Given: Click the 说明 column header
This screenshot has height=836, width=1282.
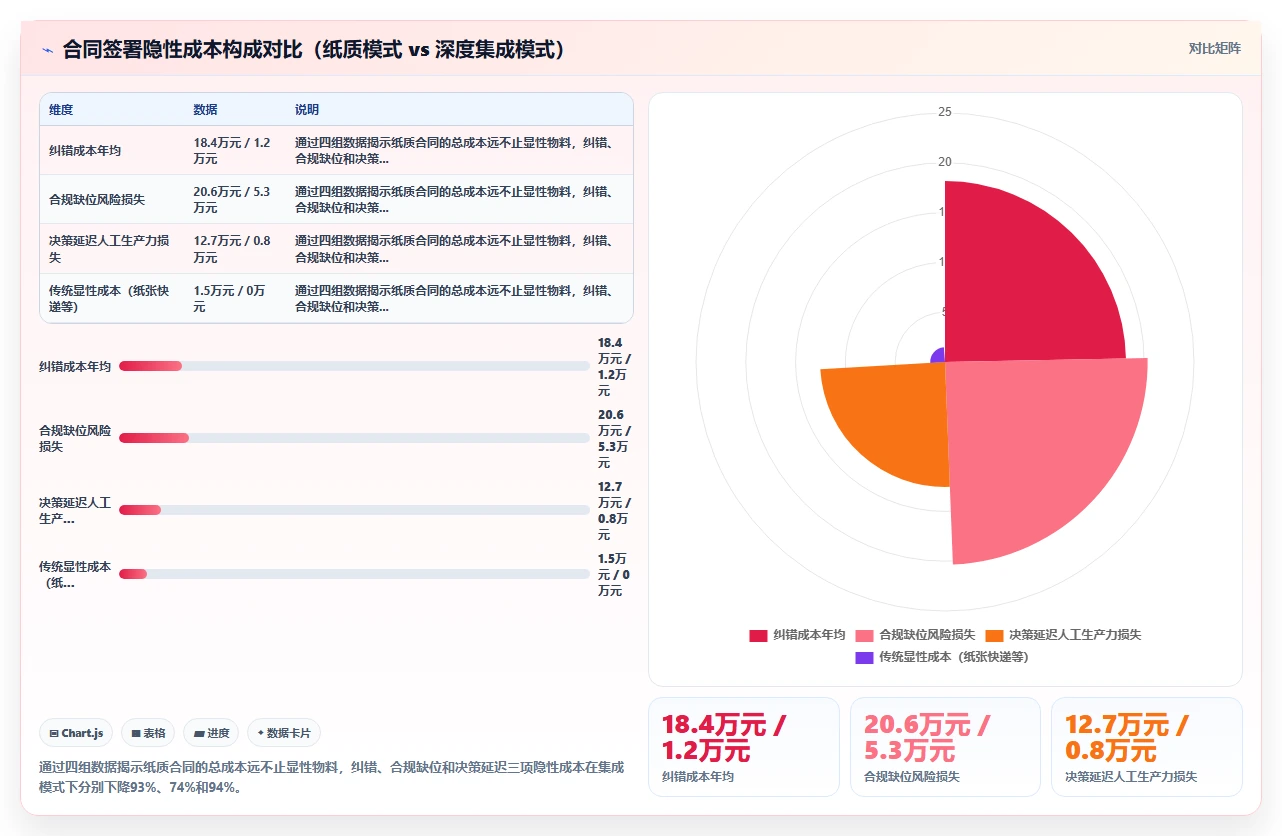Looking at the screenshot, I should (307, 110).
